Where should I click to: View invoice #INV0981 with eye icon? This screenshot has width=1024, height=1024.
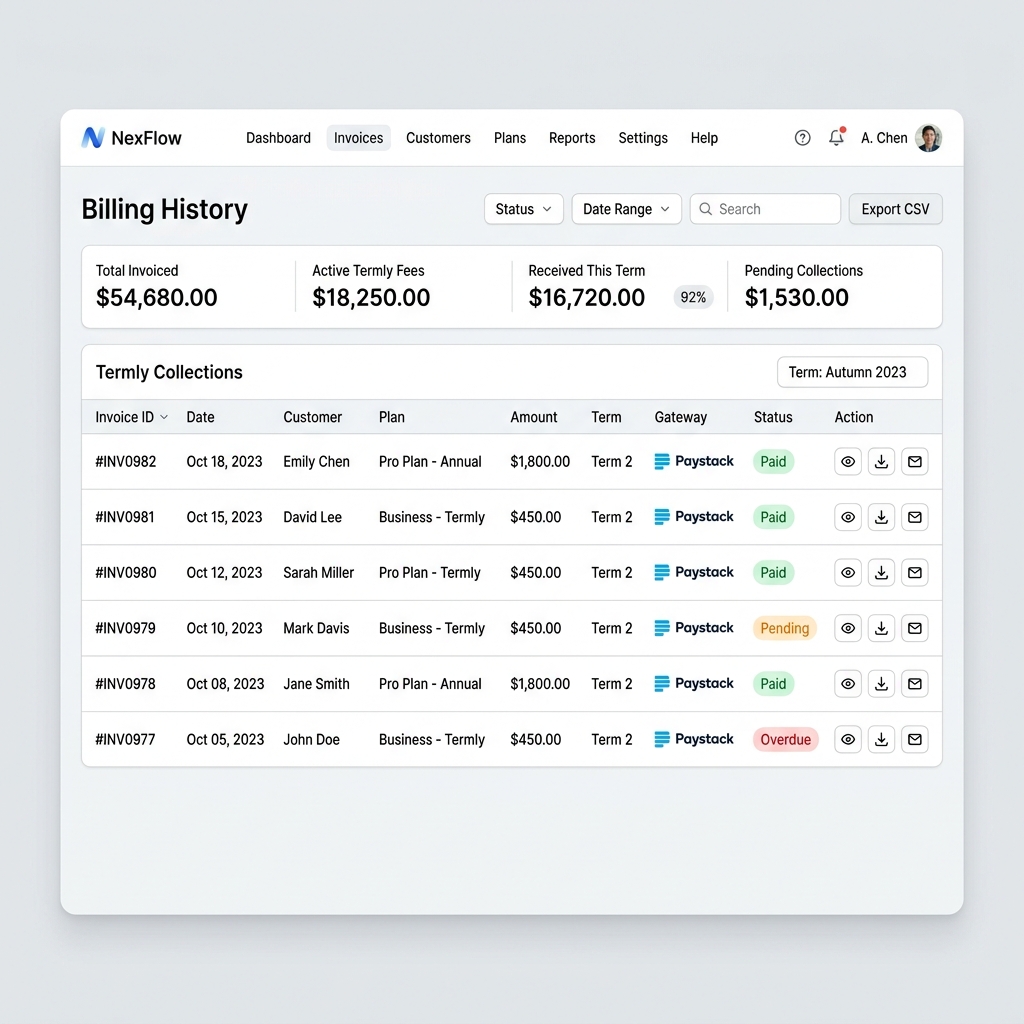(848, 517)
